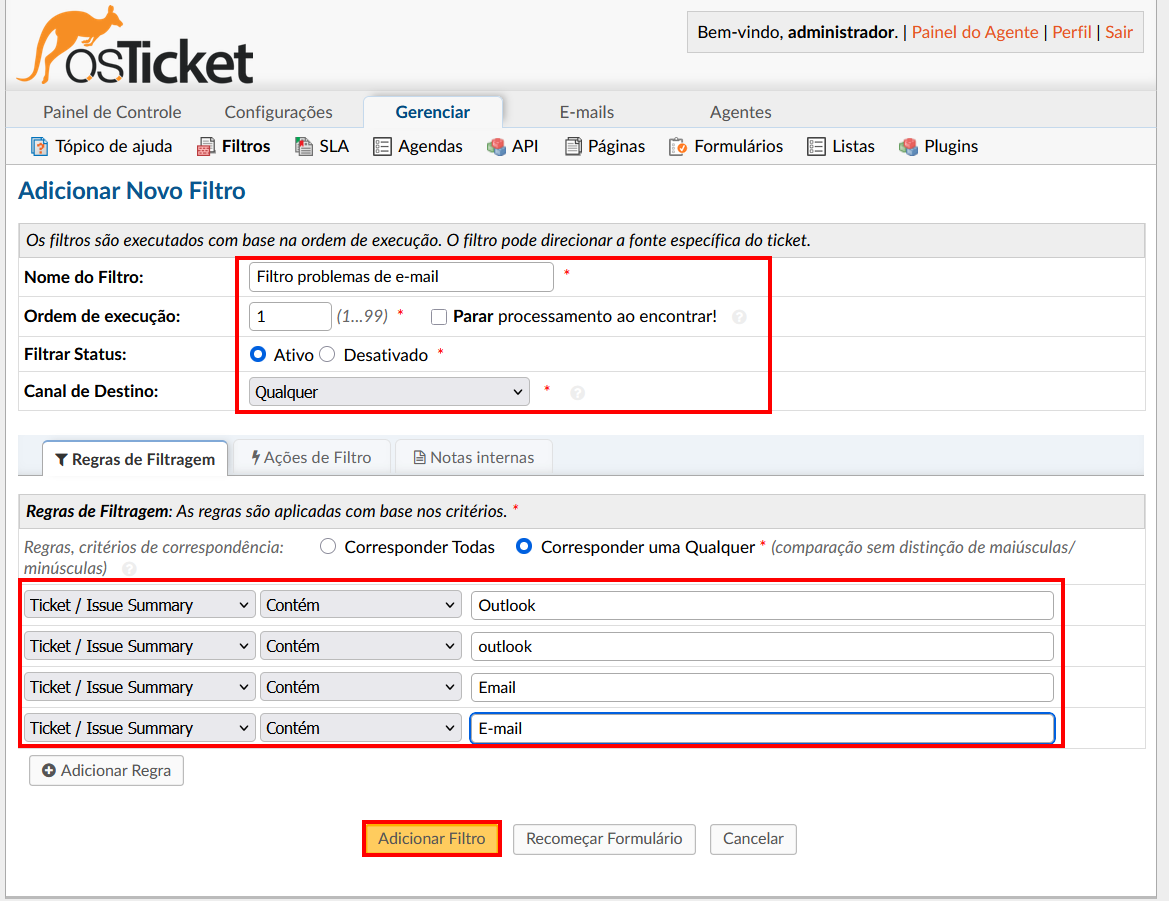Click the Plugins icon
The image size is (1169, 901).
point(908,146)
